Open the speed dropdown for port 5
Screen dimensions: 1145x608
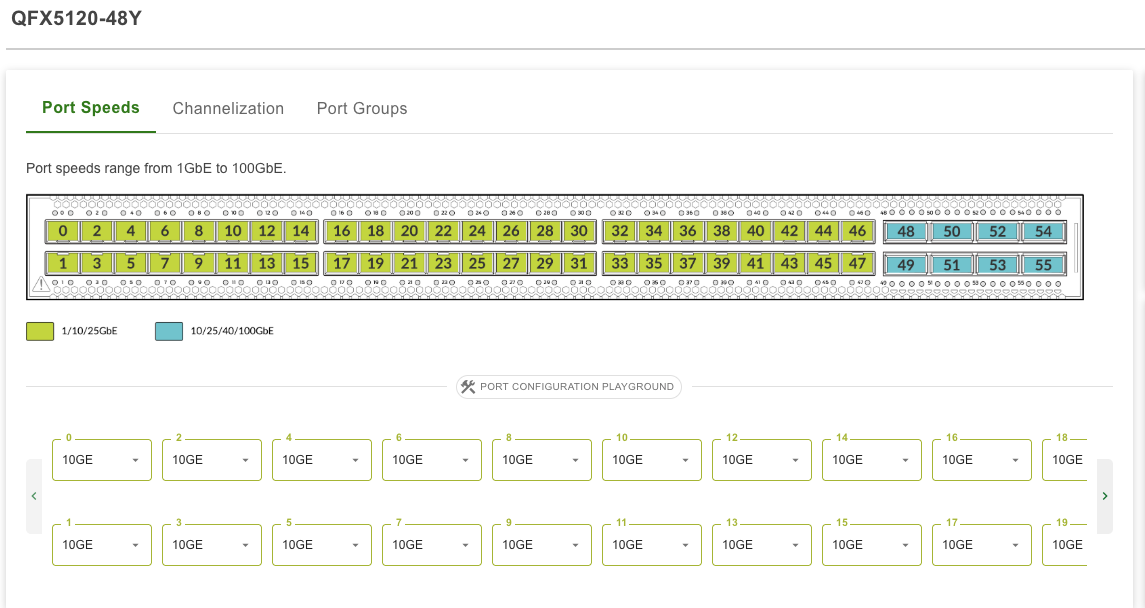click(322, 544)
